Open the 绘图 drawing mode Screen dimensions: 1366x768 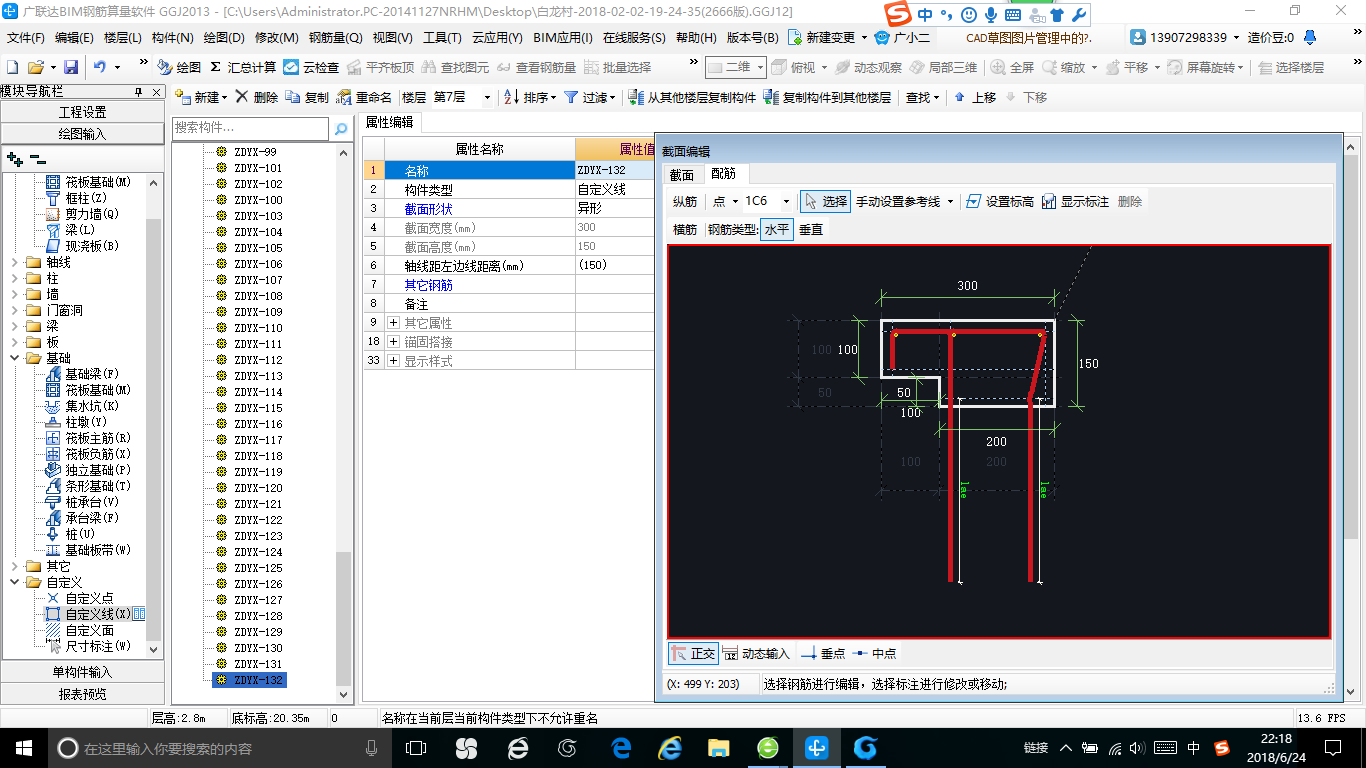point(179,67)
